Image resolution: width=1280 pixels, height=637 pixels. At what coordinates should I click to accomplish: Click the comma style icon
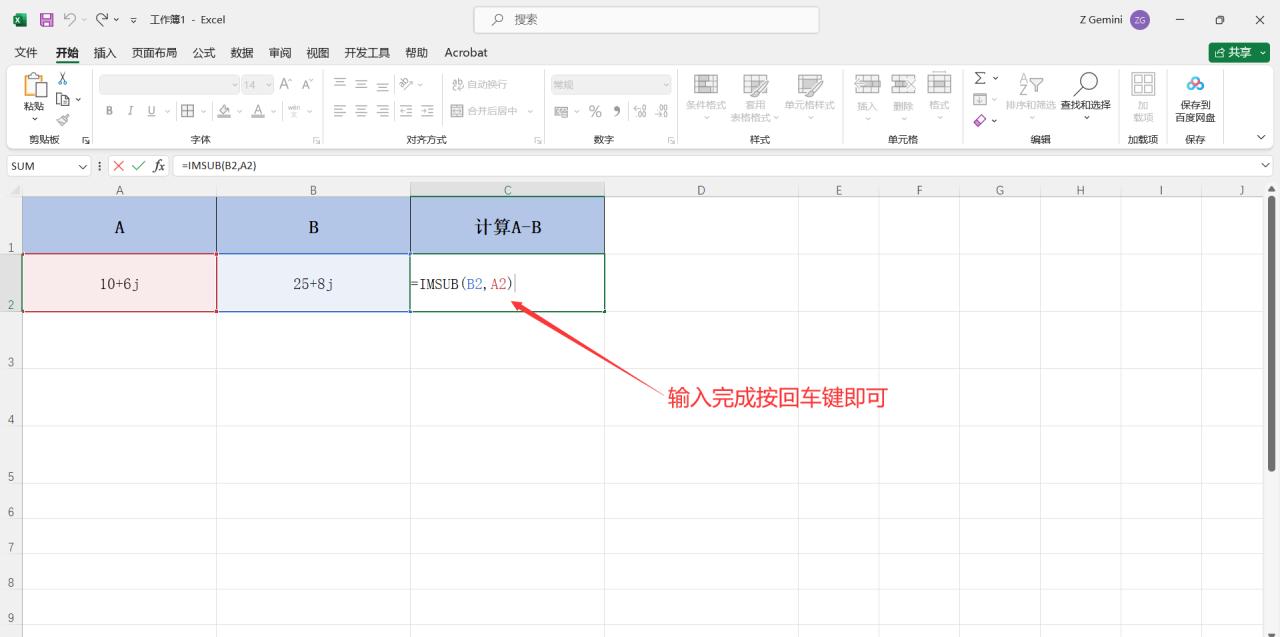[x=617, y=111]
